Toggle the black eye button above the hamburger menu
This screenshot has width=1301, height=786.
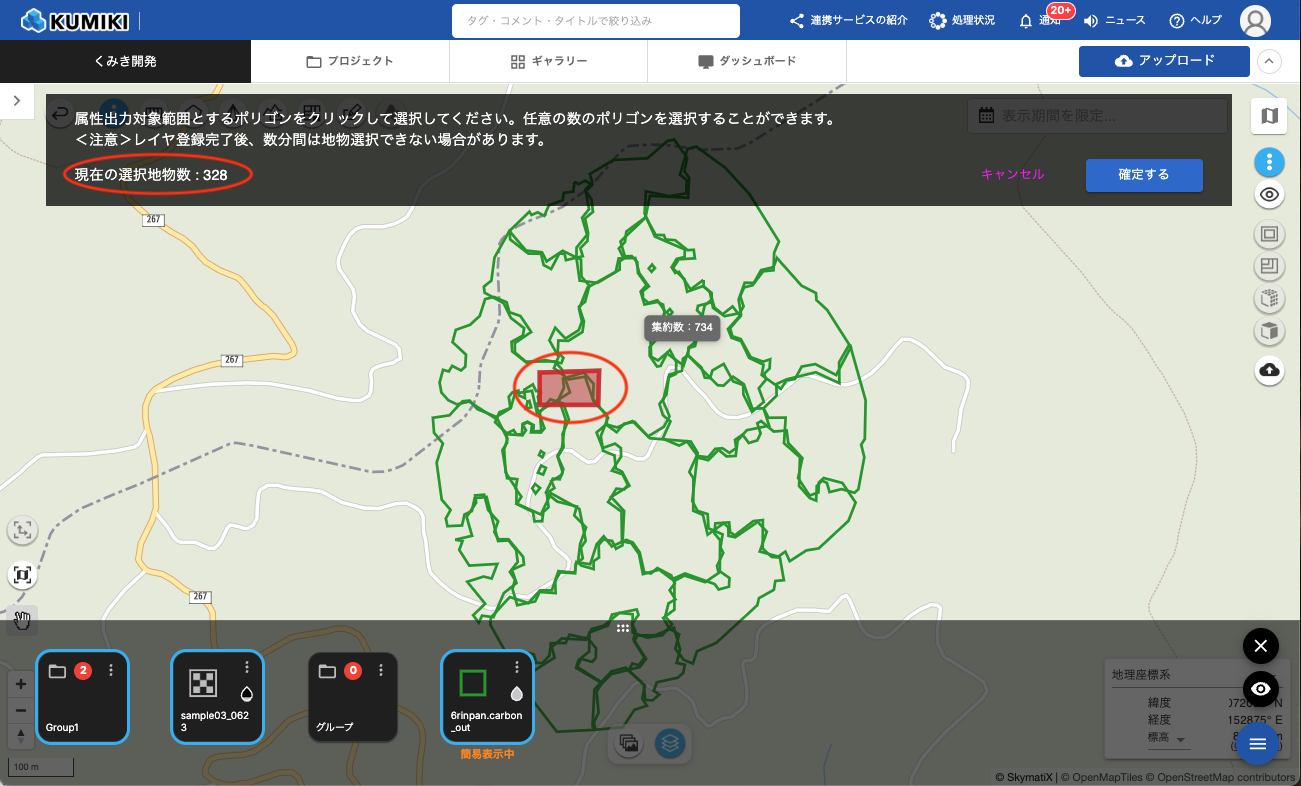click(x=1260, y=689)
